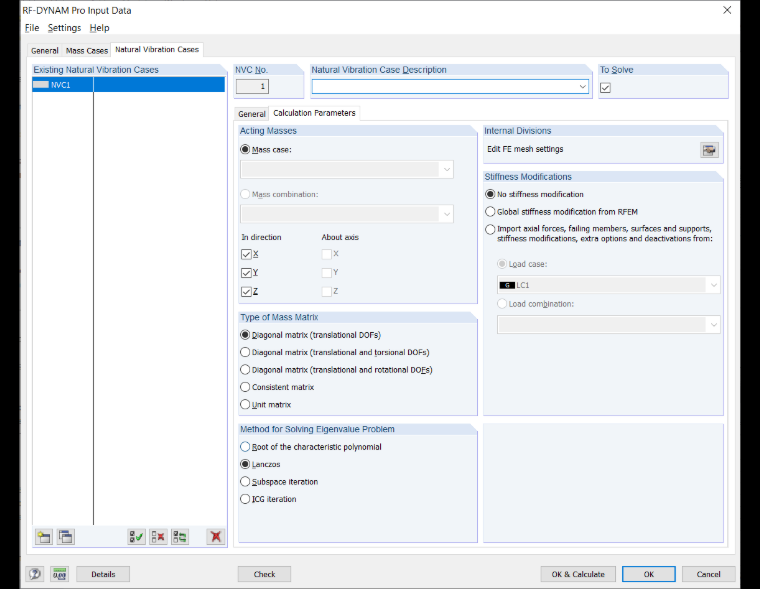Switch to the Natural Vibration Cases tab
The image size is (760, 589).
[157, 49]
